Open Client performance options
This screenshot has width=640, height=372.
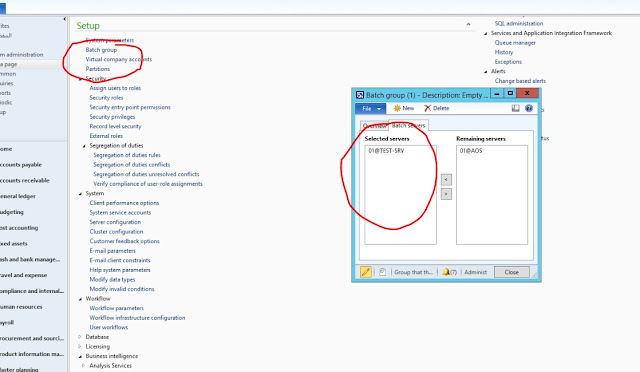(x=124, y=203)
